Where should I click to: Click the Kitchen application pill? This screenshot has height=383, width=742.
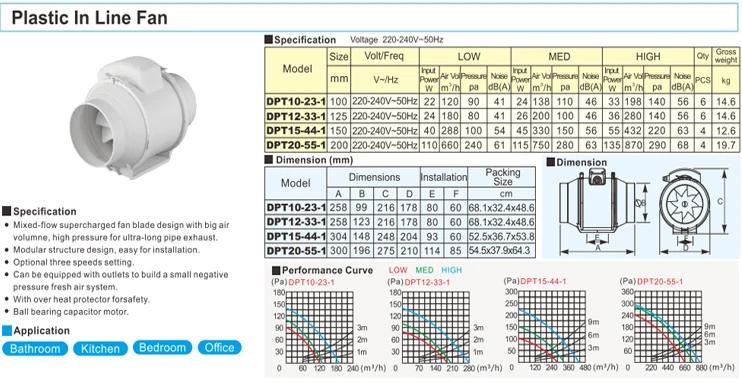click(100, 348)
